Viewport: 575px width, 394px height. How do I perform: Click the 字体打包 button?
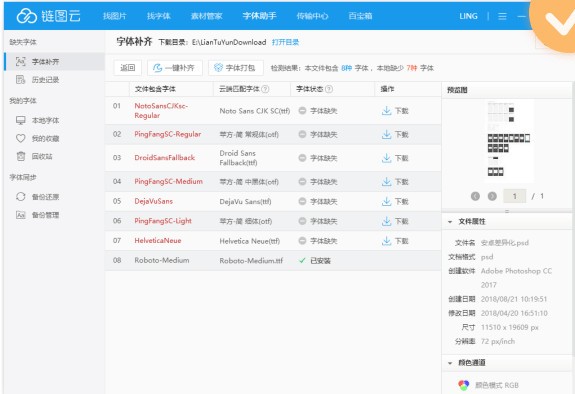(235, 68)
